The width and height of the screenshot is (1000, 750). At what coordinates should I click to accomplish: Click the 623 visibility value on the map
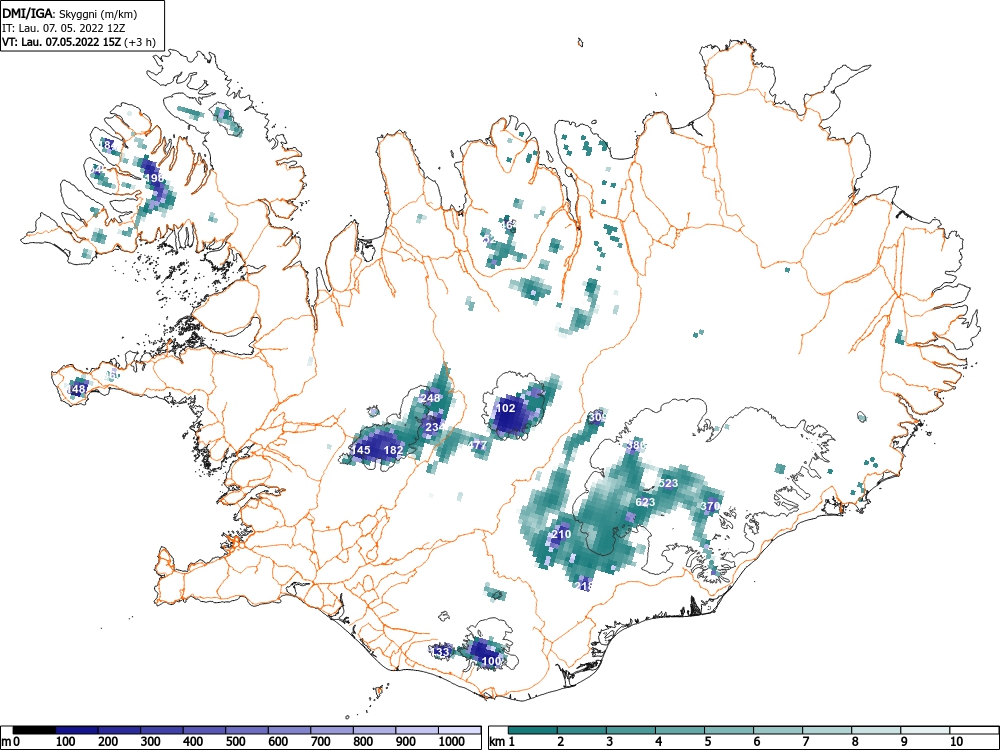(x=645, y=503)
